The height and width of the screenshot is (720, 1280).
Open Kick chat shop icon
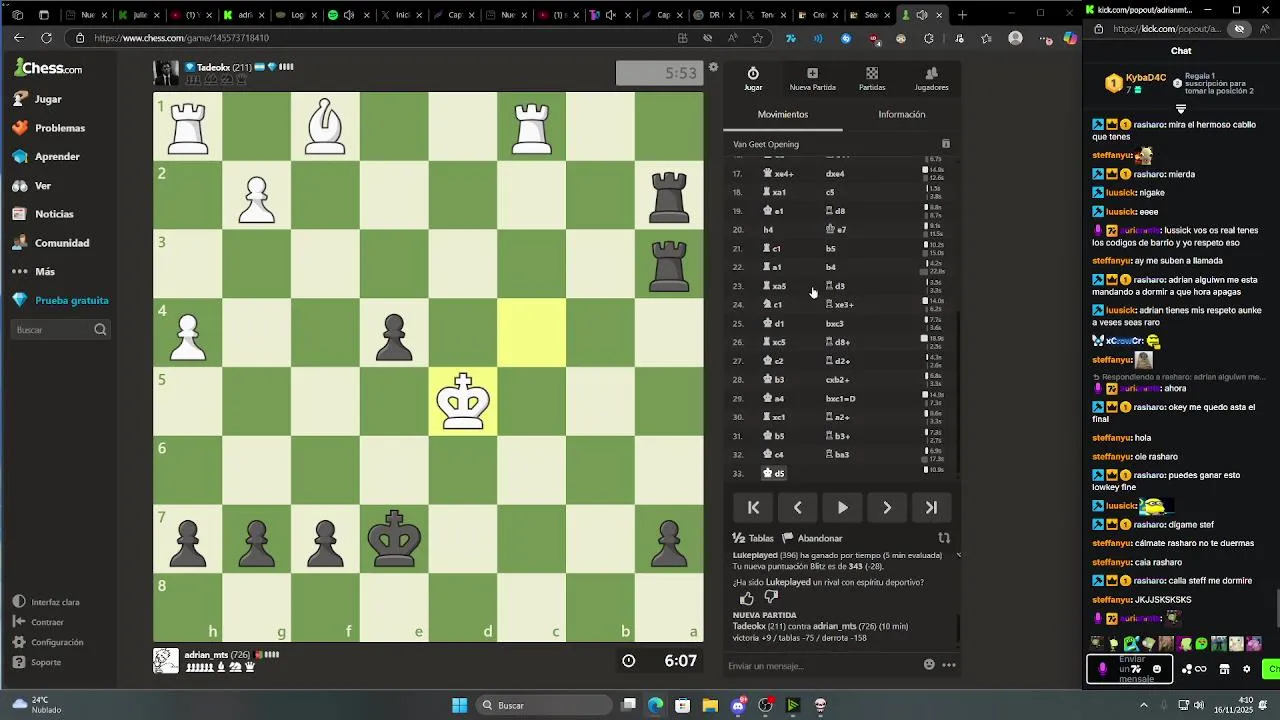1224,669
